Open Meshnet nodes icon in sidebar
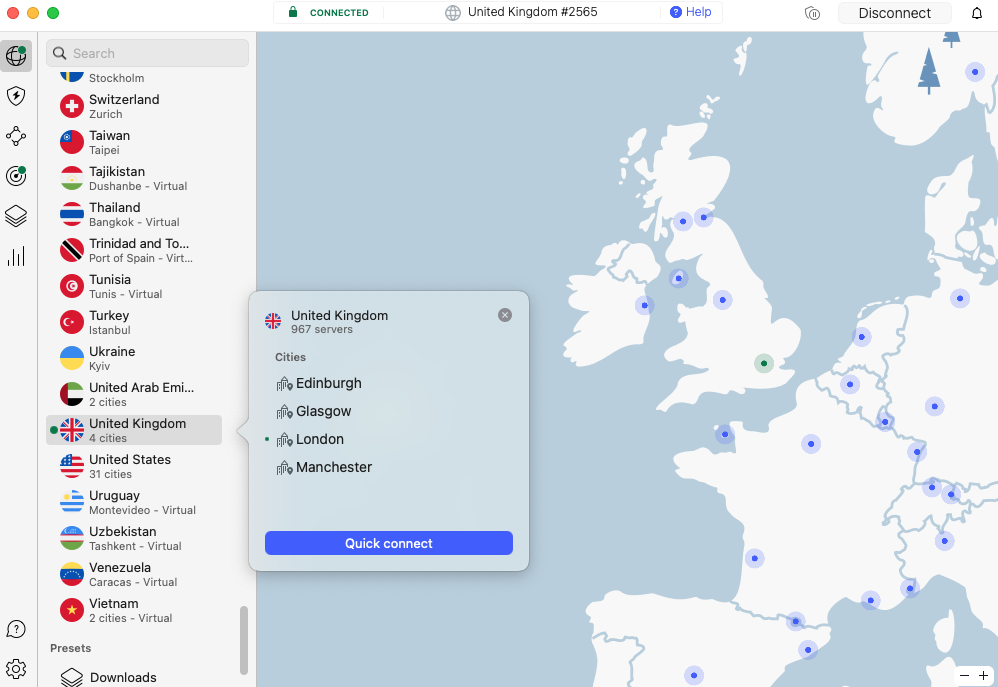The height and width of the screenshot is (687, 998). click(x=16, y=136)
